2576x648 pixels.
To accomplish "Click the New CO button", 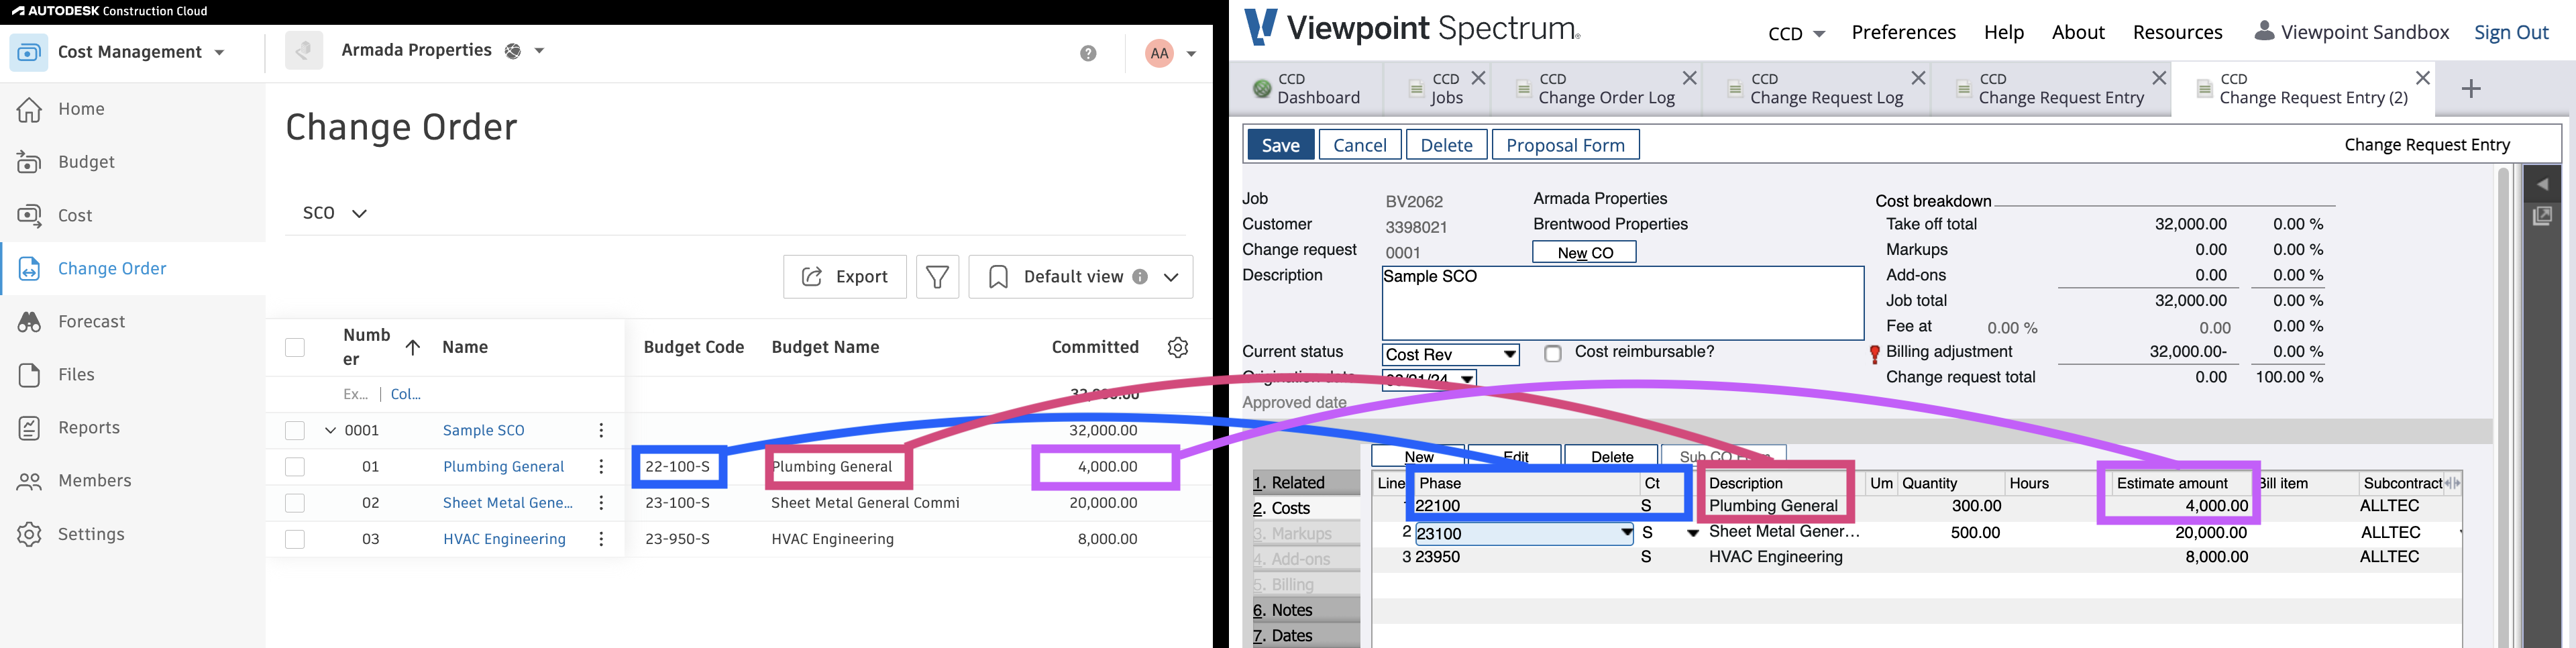I will pos(1584,252).
